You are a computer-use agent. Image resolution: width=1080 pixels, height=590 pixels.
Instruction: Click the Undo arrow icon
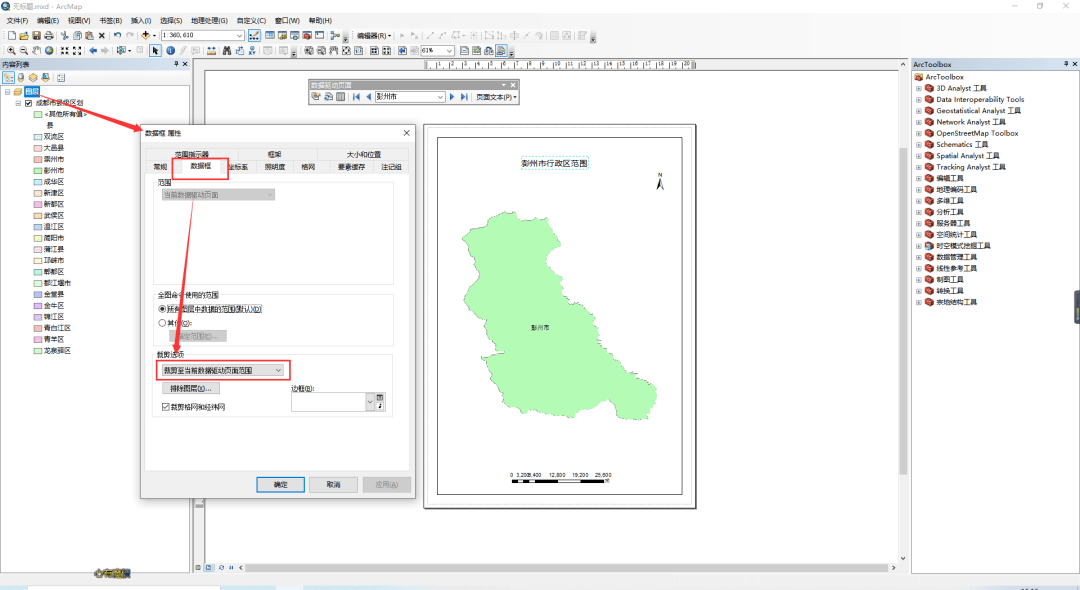(x=117, y=36)
